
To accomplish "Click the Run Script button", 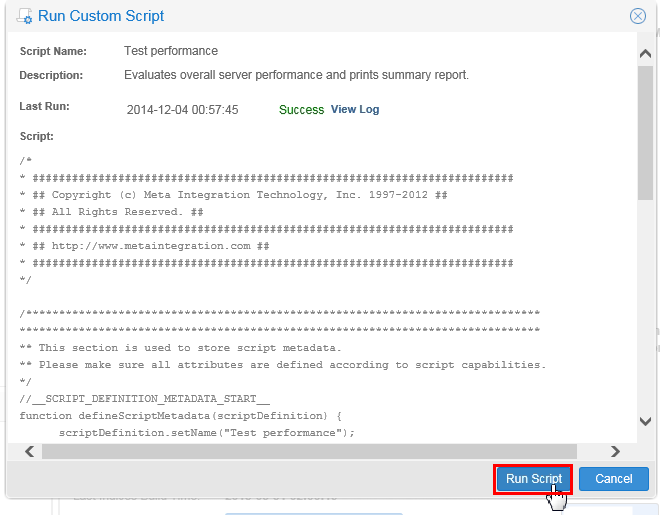I will coord(533,479).
